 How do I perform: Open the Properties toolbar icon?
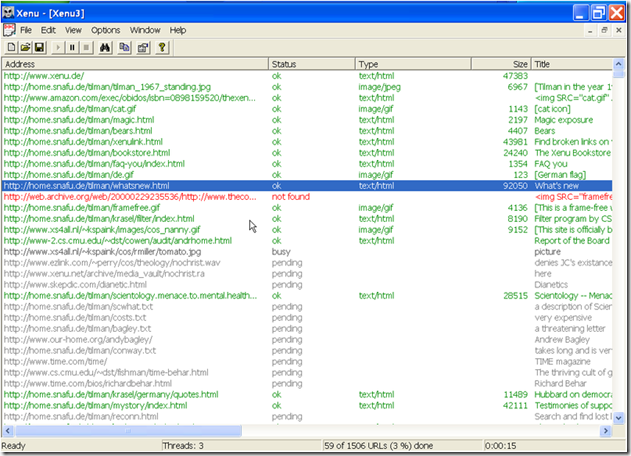pos(143,47)
